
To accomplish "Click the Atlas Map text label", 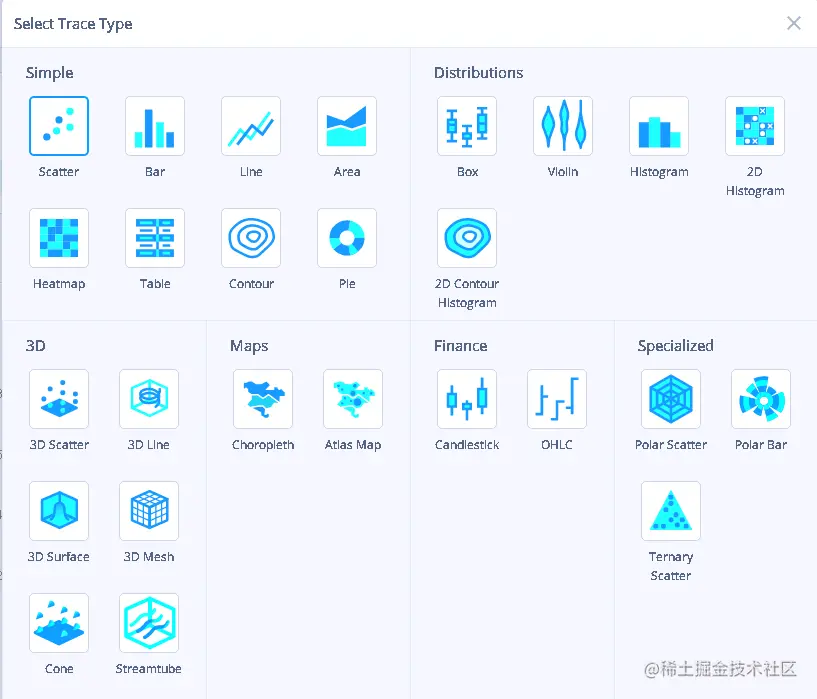I will 353,445.
